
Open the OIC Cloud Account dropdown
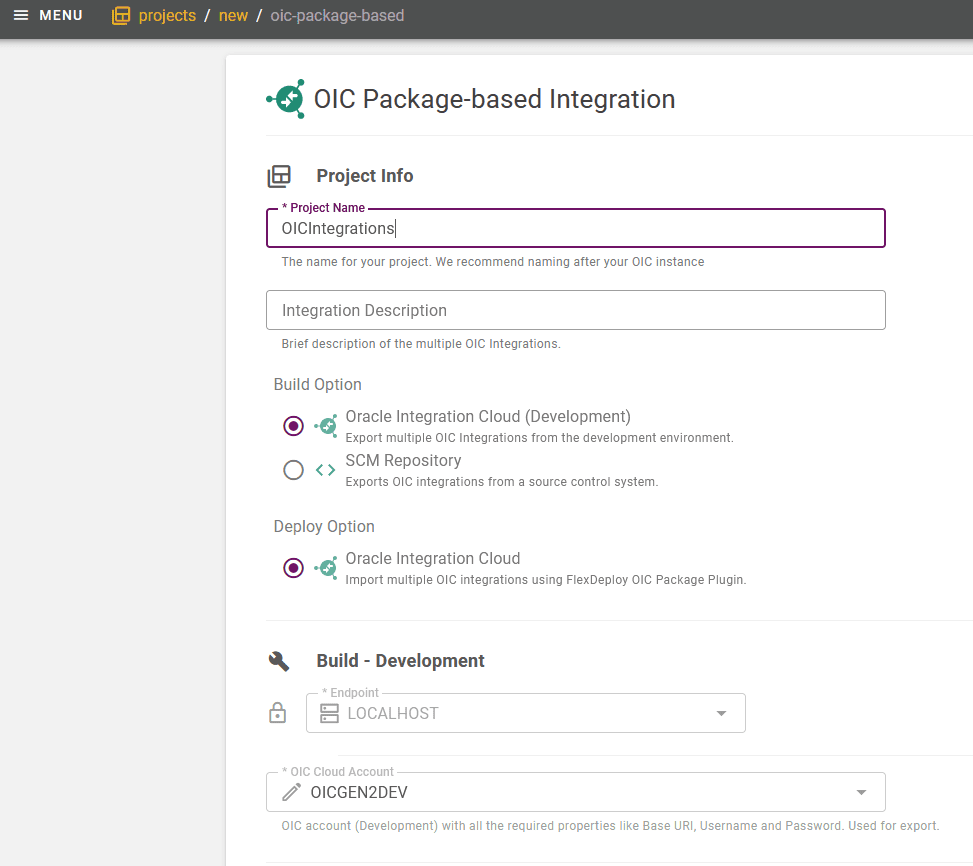tap(575, 792)
